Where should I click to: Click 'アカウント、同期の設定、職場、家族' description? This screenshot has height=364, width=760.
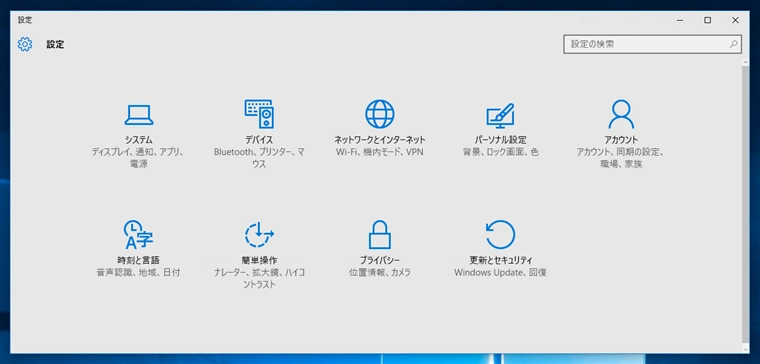point(621,158)
